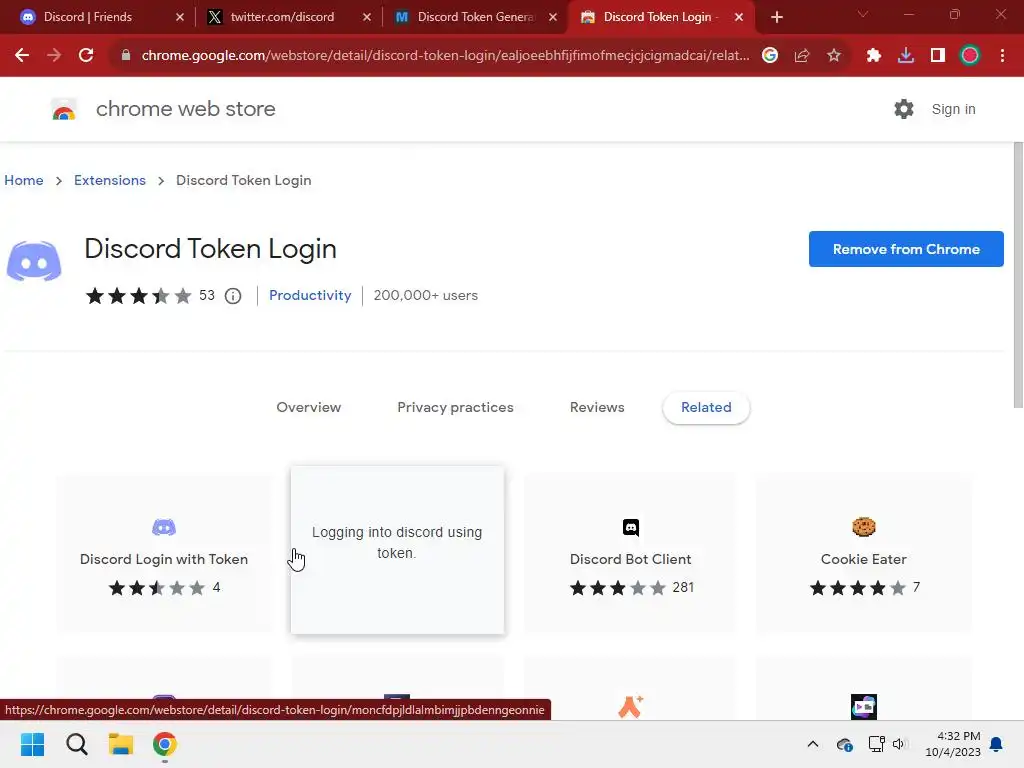Open the Extensions puzzle icon
The image size is (1024, 768).
[x=874, y=56]
